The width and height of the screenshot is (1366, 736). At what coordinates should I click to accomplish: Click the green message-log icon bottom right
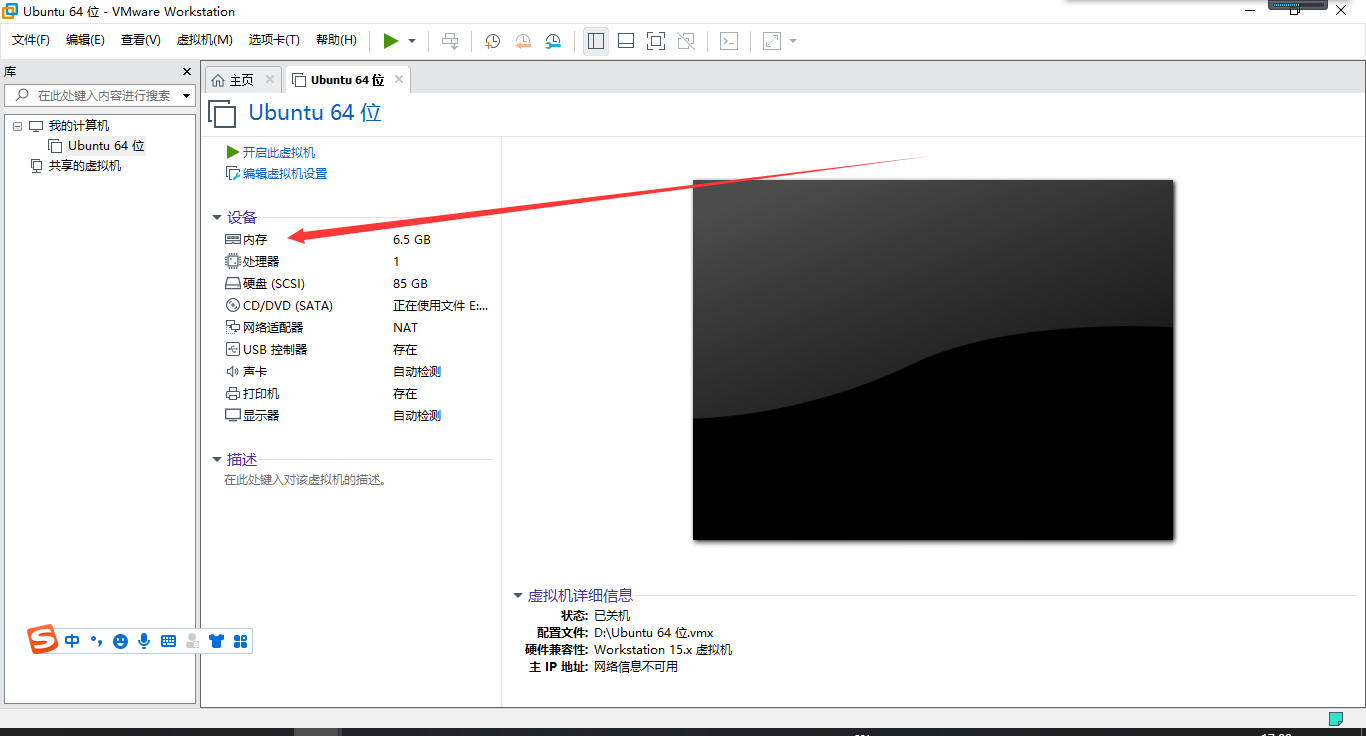1335,718
